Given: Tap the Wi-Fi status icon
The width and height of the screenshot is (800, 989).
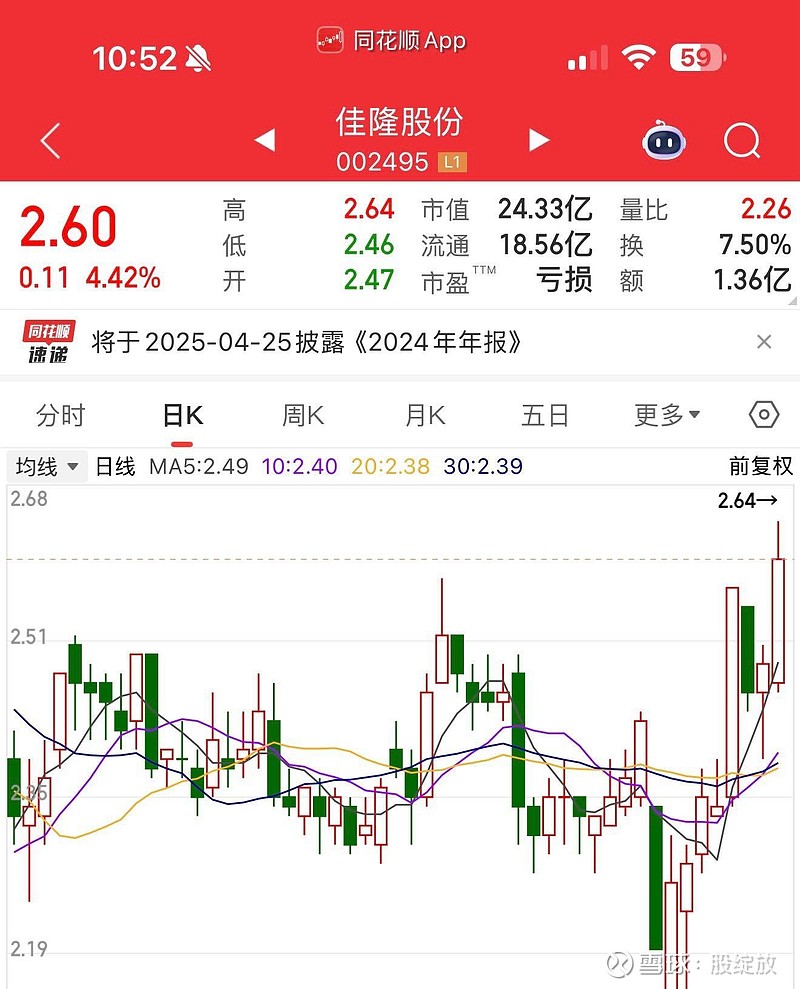Looking at the screenshot, I should pyautogui.click(x=637, y=58).
